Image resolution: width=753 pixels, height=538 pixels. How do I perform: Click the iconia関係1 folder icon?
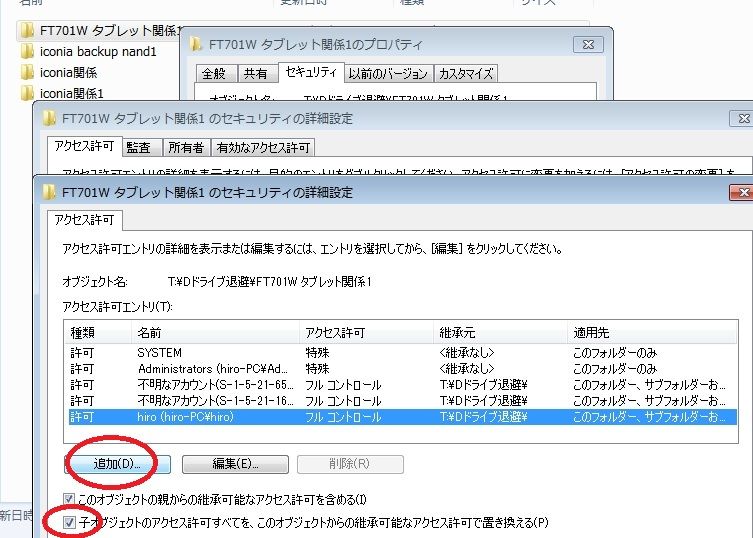[28, 93]
